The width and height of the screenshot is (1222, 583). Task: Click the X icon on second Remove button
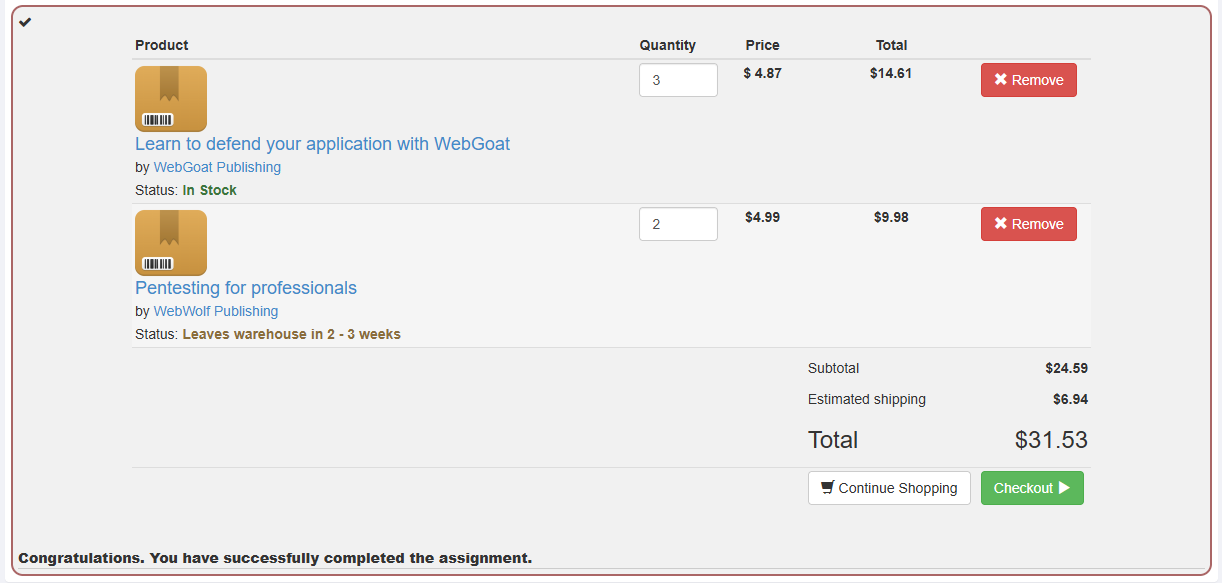(1000, 224)
